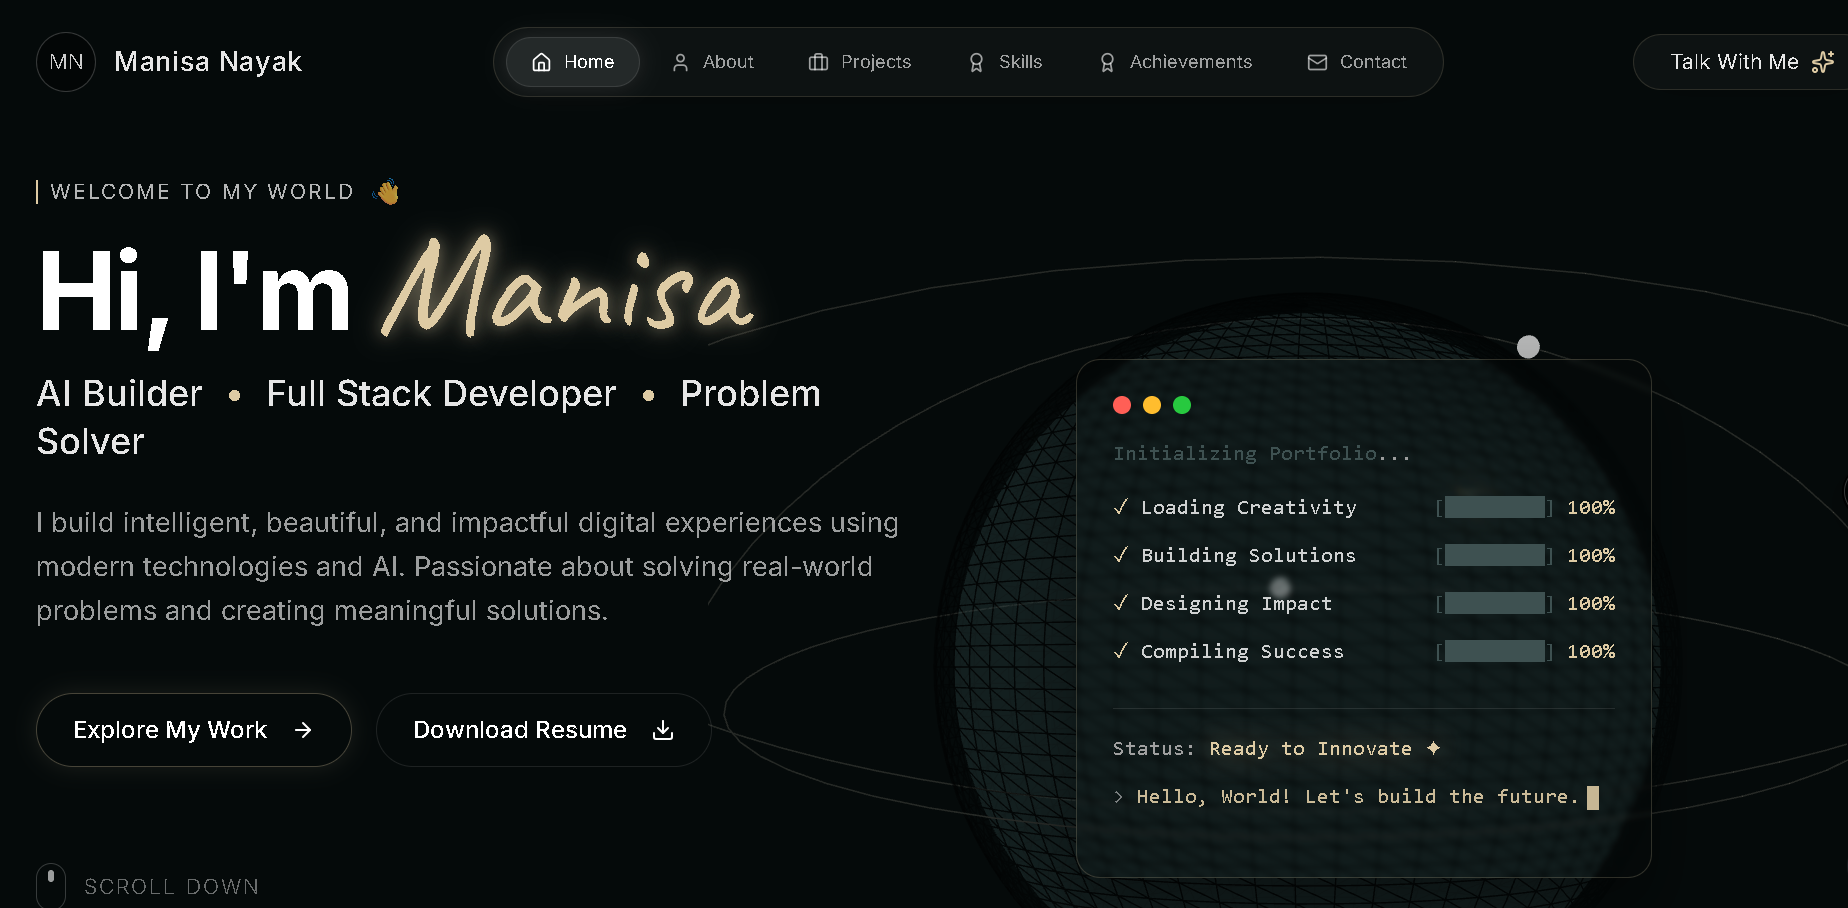The width and height of the screenshot is (1848, 908).
Task: Click the Loading Creativity progress bar
Action: click(1495, 507)
